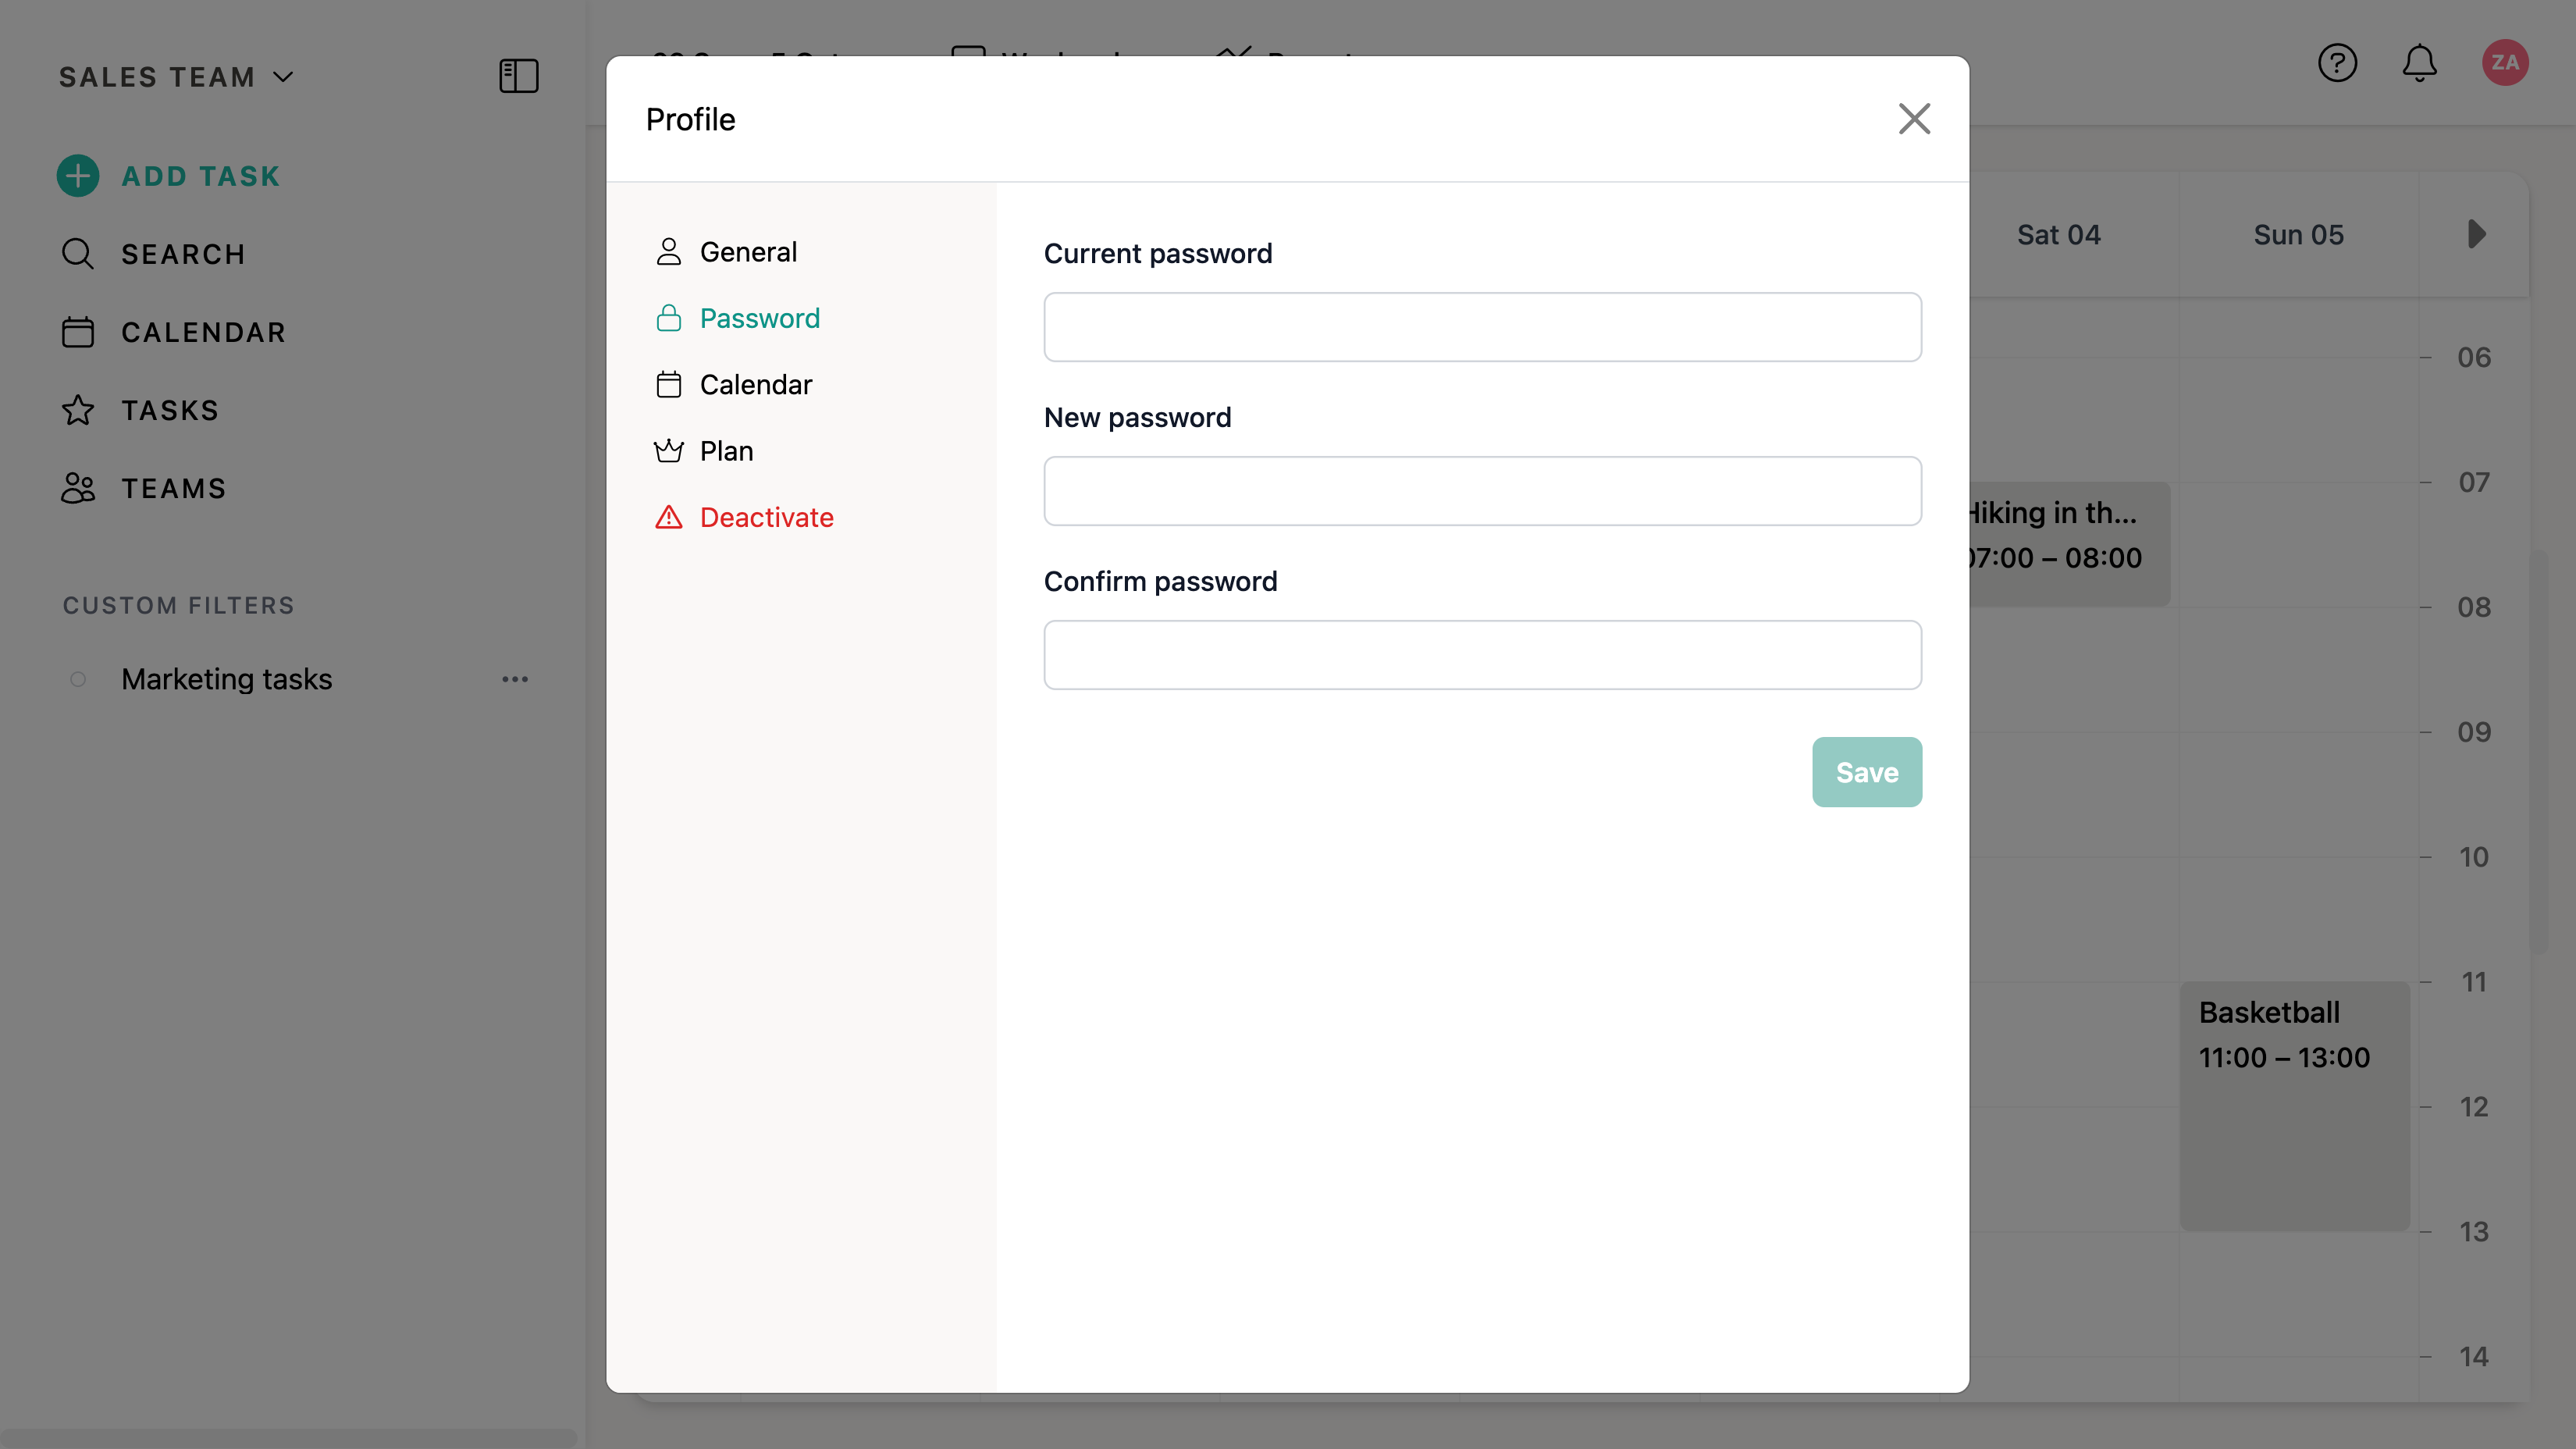The width and height of the screenshot is (2576, 1449).
Task: Go to next days with calendar arrow
Action: tap(2476, 235)
